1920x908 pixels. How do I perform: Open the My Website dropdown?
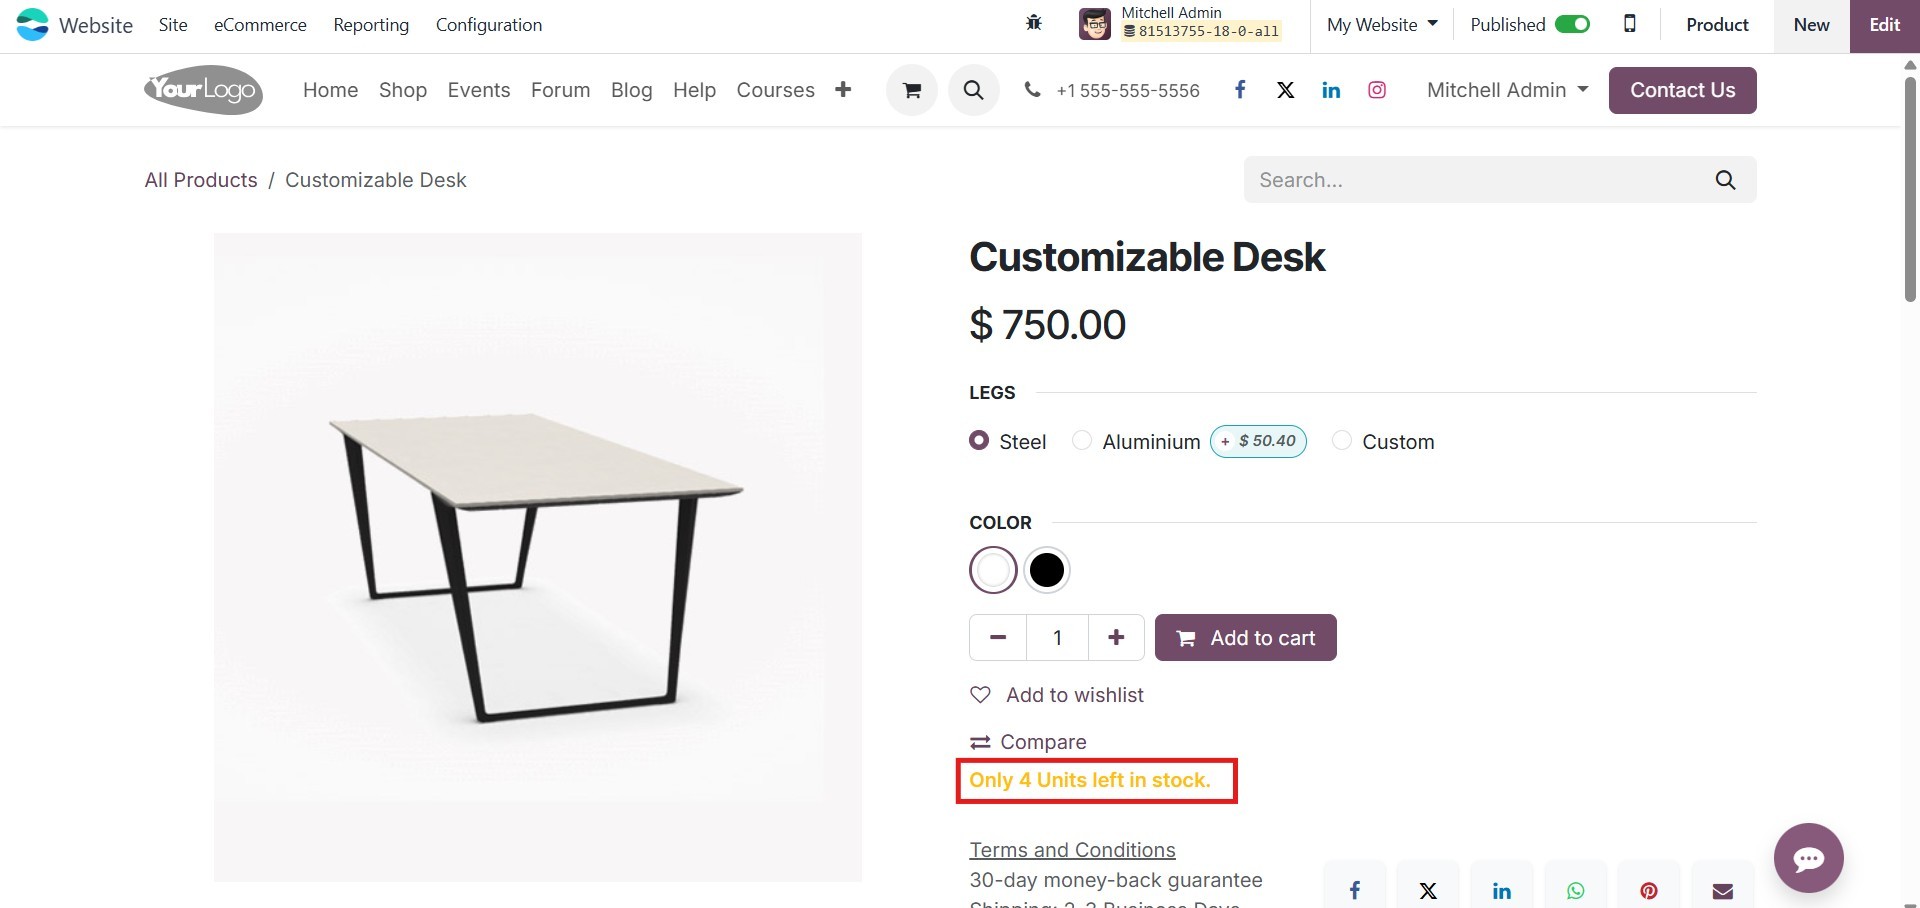tap(1381, 24)
